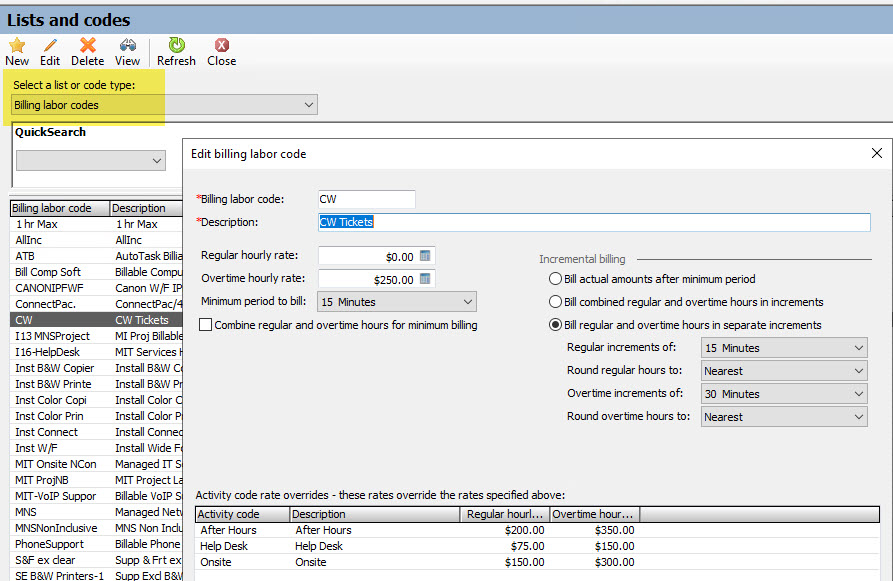893x581 pixels.
Task: Select the Onsite activity code row
Action: click(x=537, y=562)
